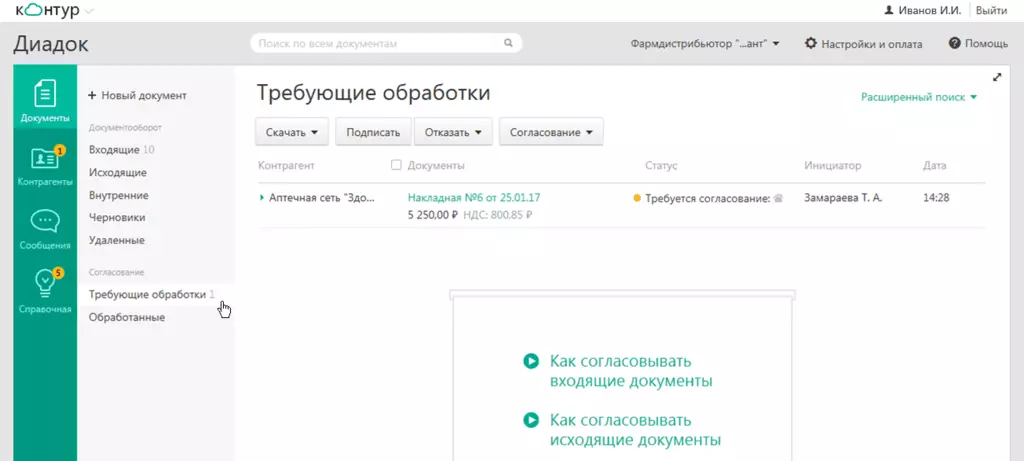Click the Настройки и оплата gear icon
This screenshot has height=461, width=1024.
pyautogui.click(x=810, y=44)
